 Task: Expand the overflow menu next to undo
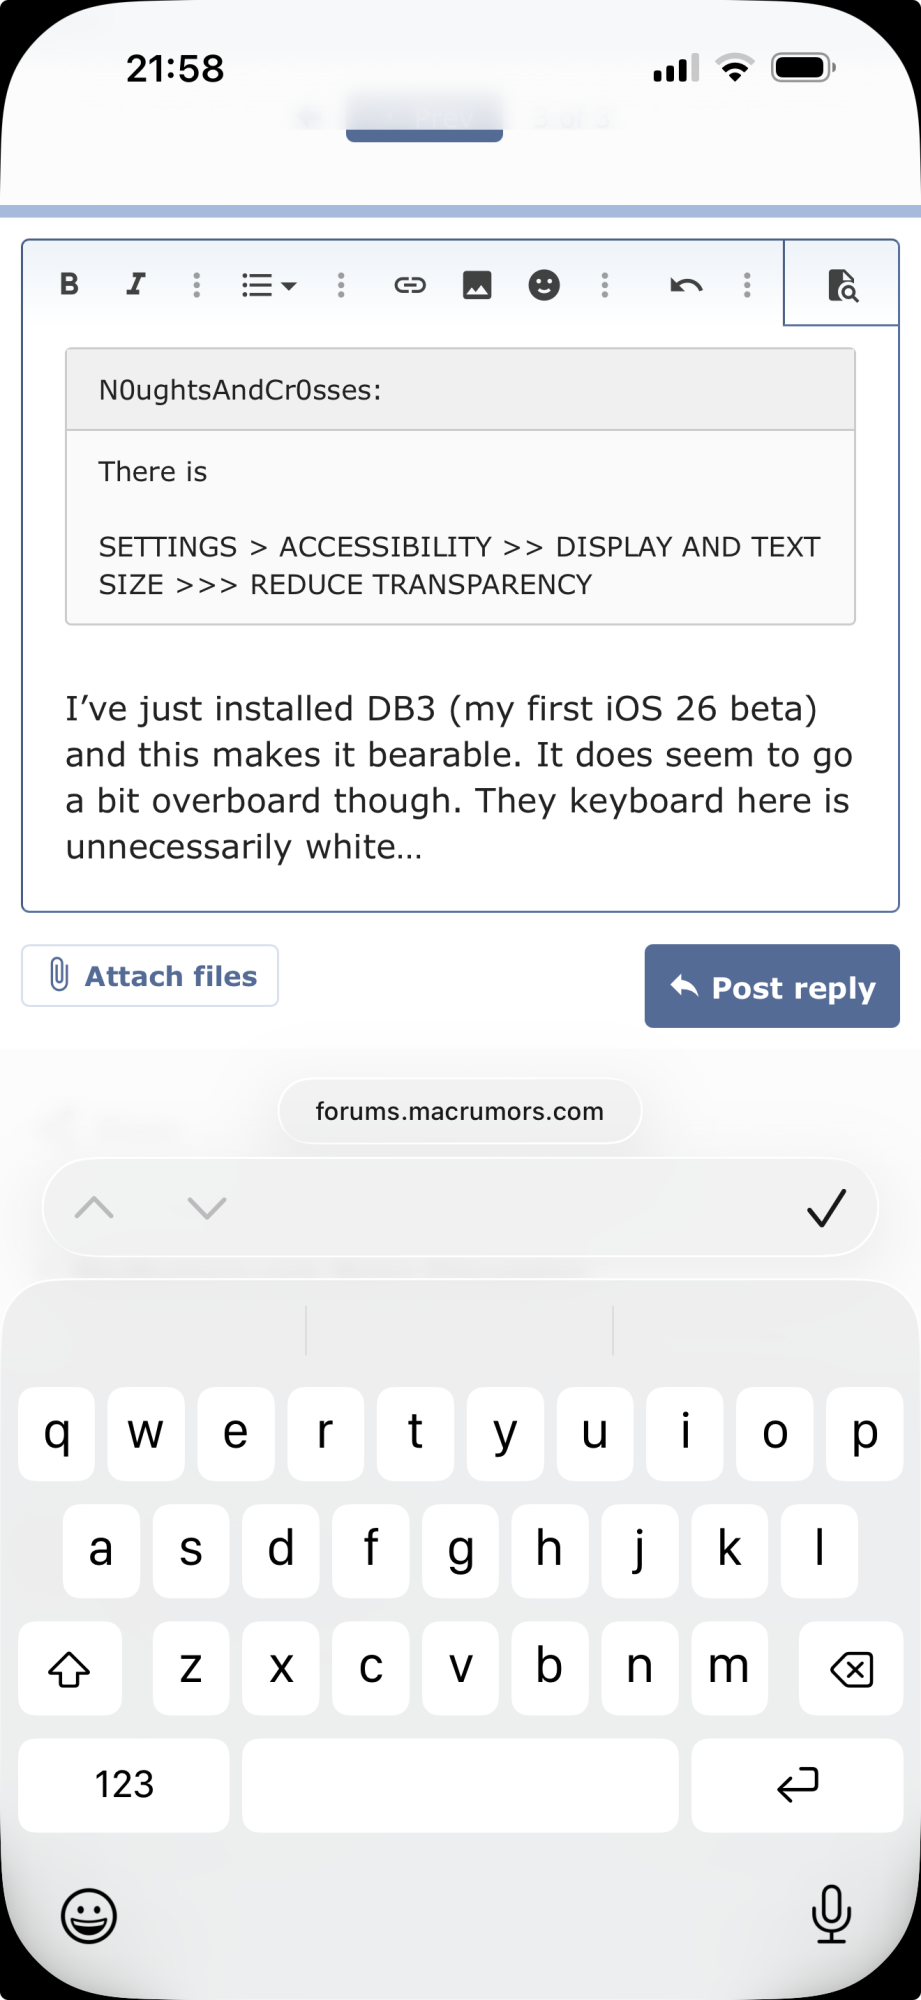(746, 285)
